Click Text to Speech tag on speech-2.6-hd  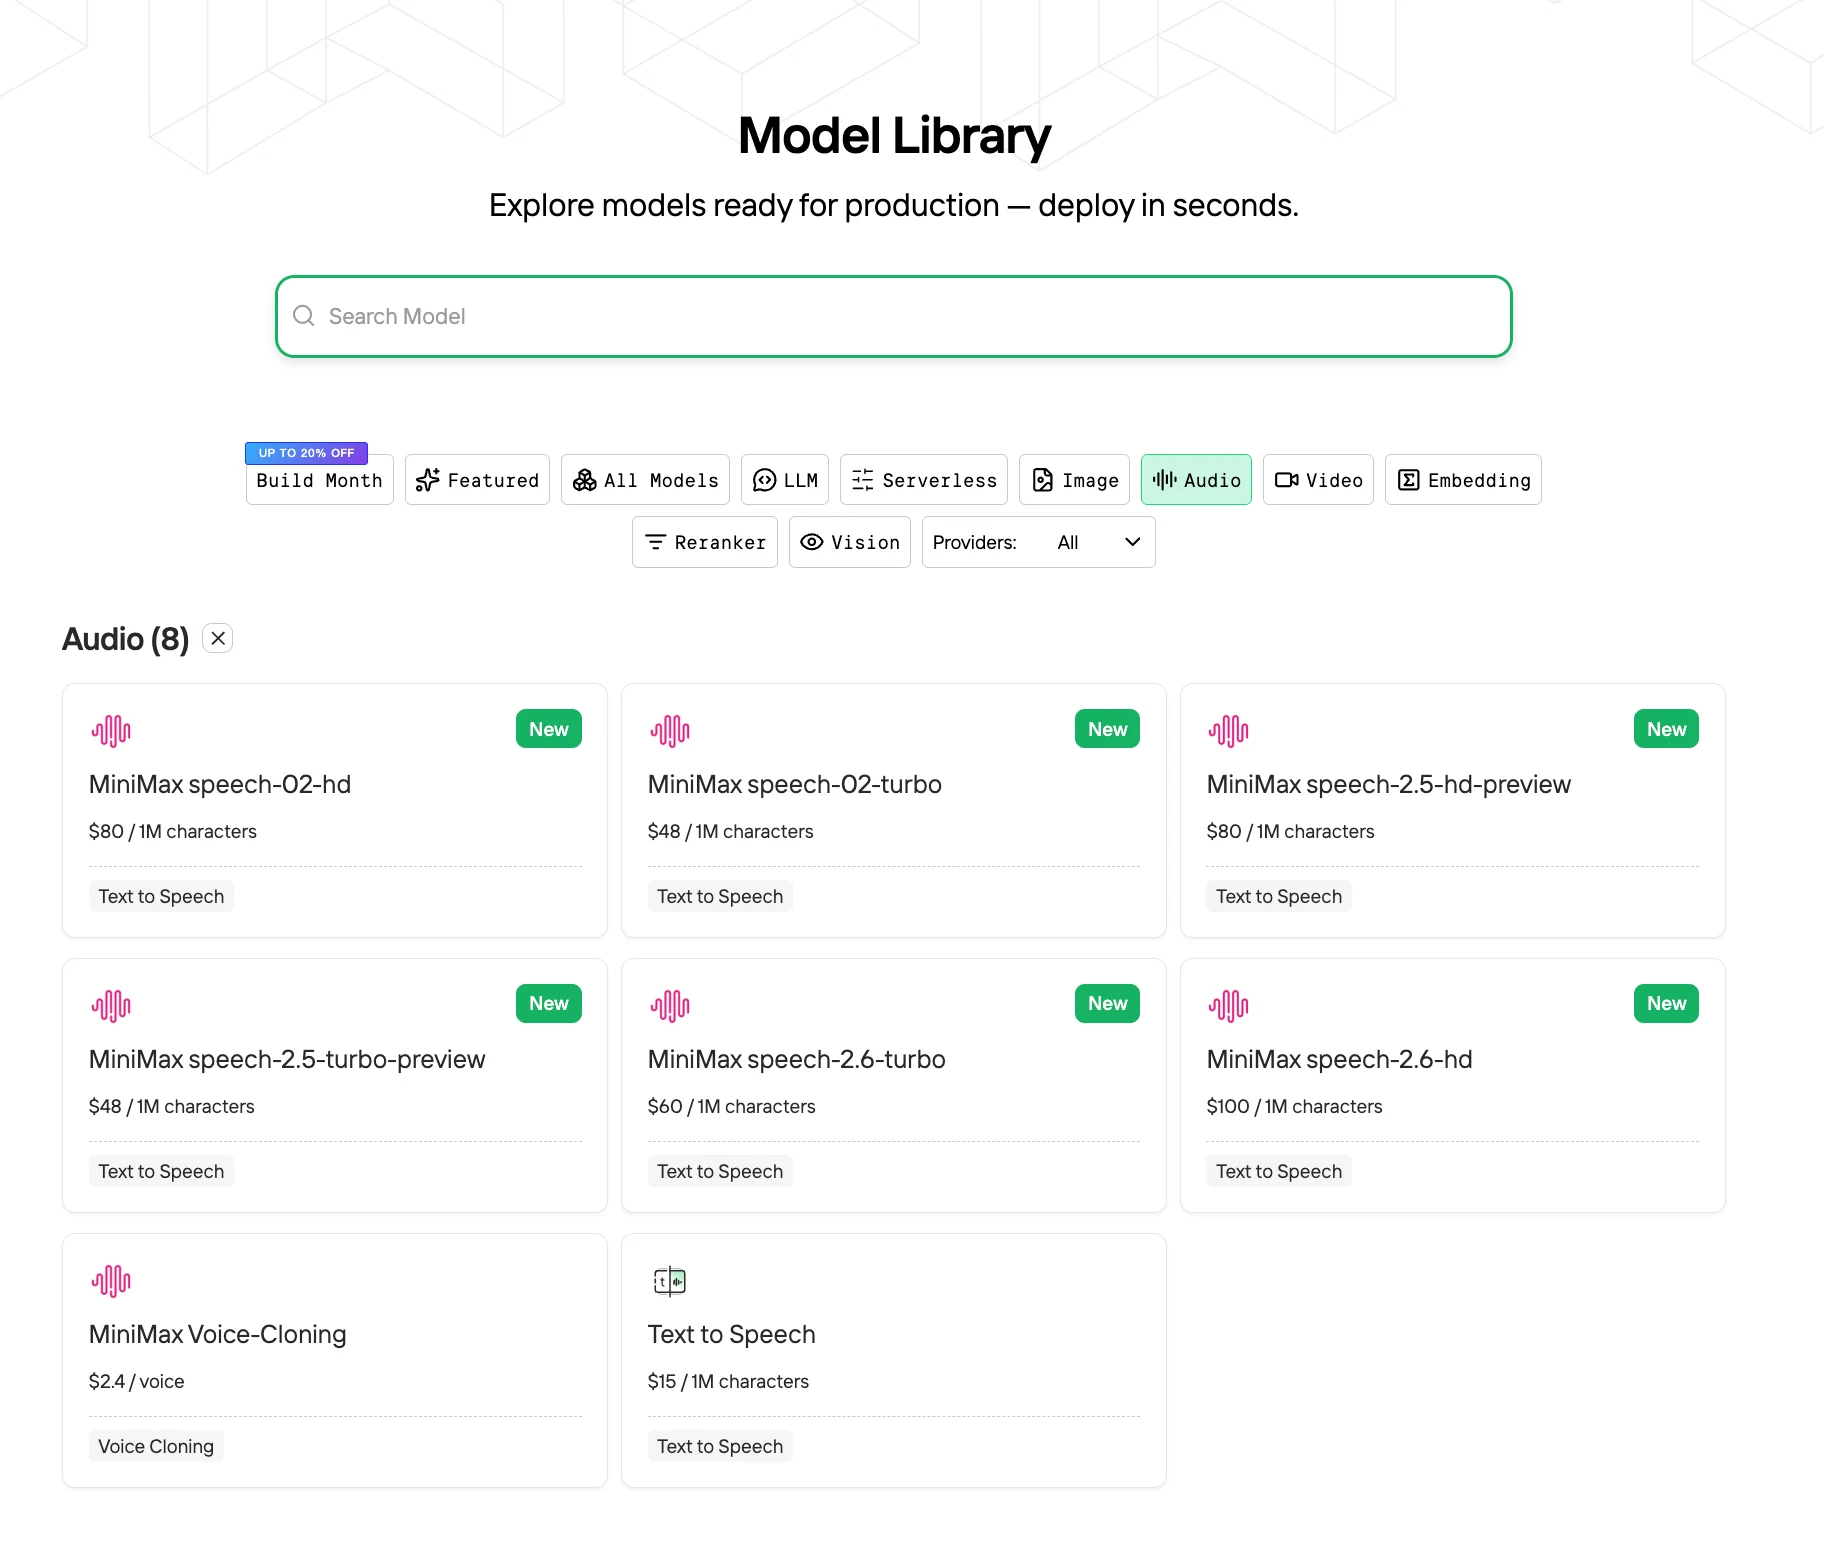coord(1279,1171)
